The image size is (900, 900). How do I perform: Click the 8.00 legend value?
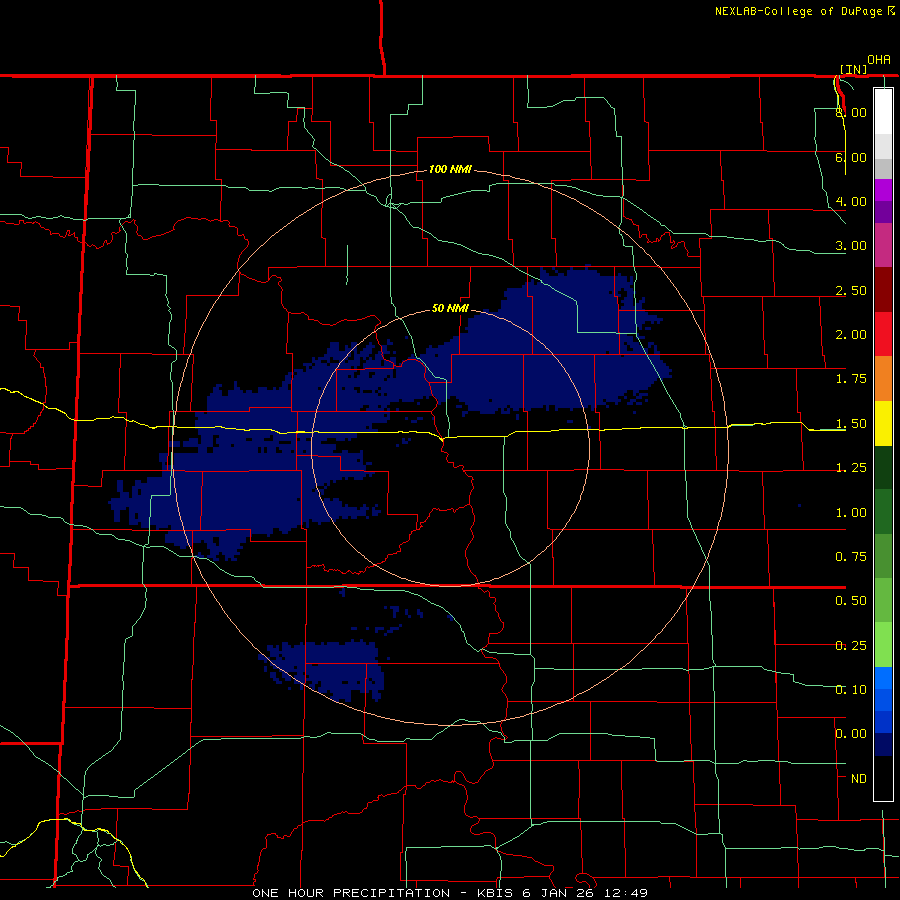[851, 112]
